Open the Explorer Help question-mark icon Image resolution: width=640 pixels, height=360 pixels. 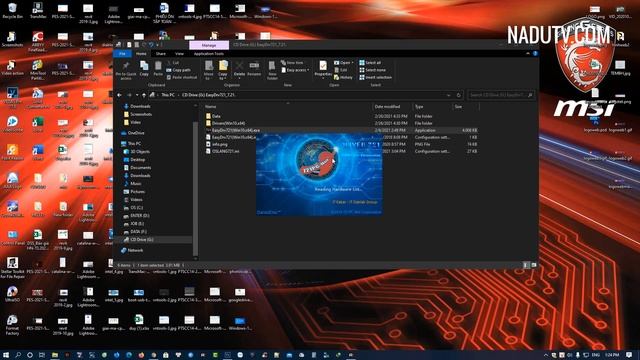tap(535, 53)
